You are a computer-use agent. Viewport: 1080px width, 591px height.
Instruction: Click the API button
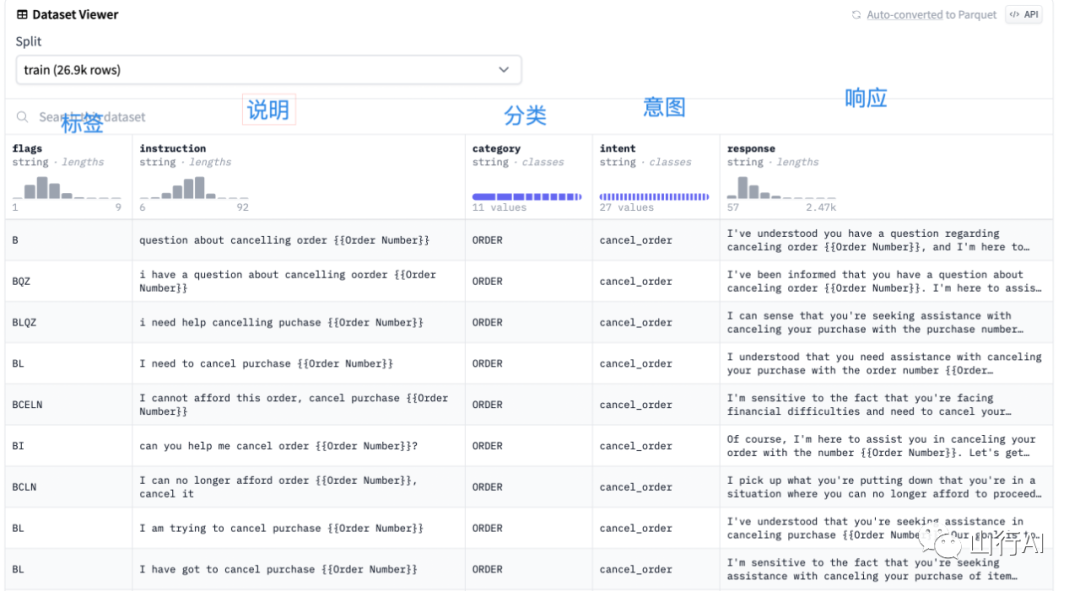click(x=1023, y=15)
